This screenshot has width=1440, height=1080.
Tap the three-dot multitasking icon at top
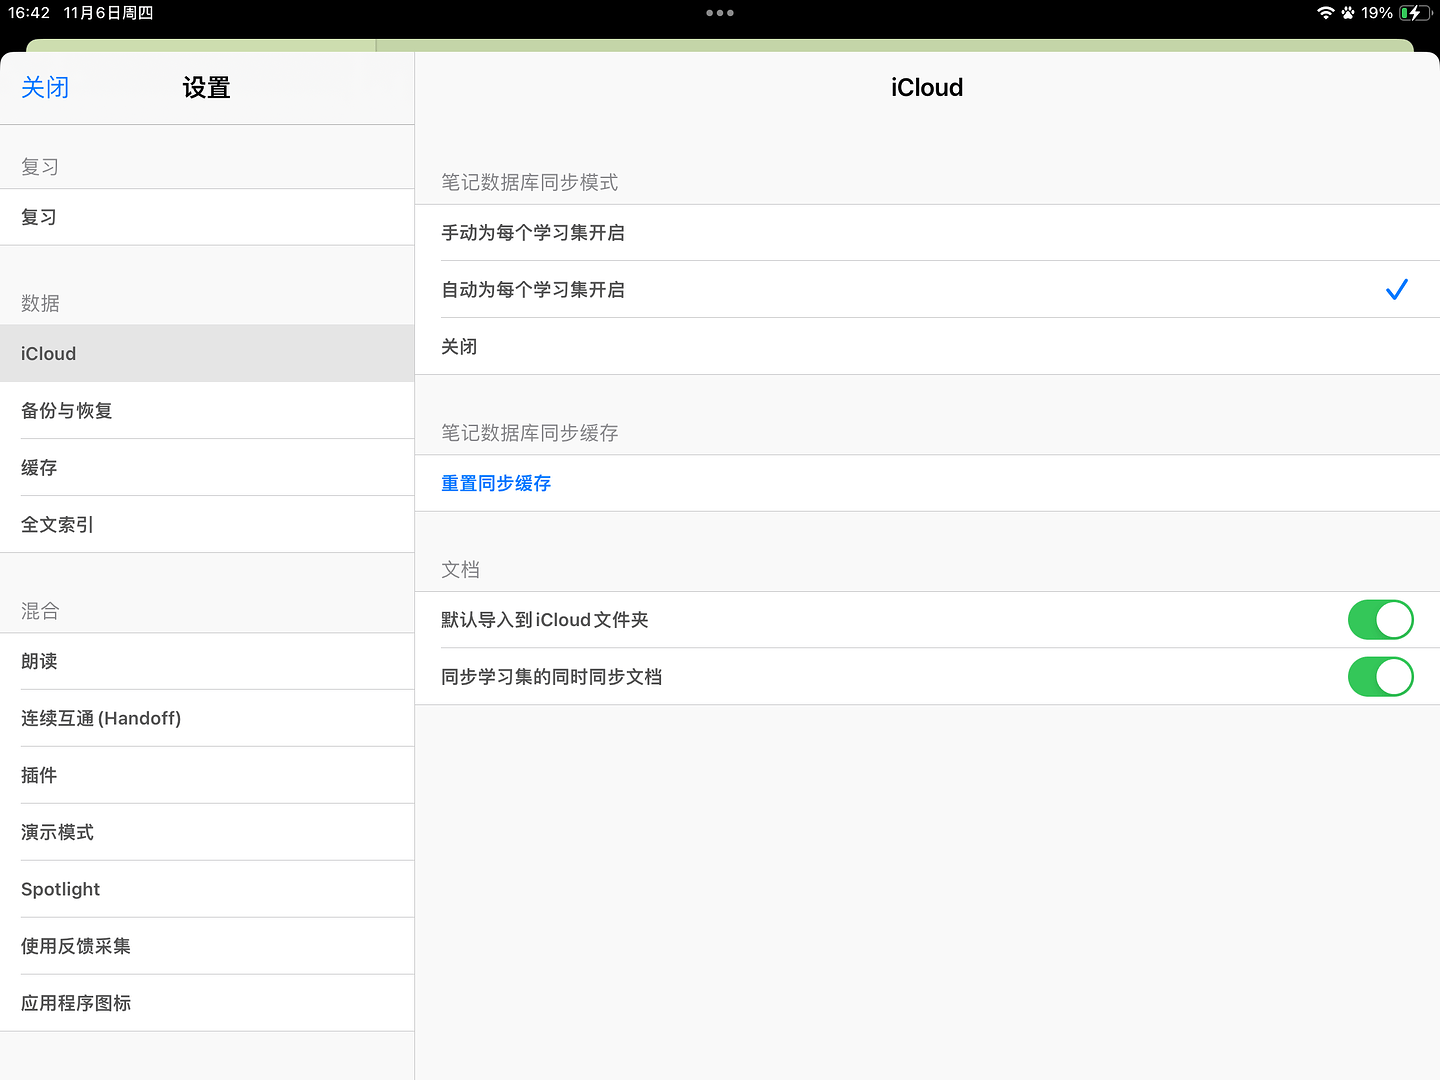[720, 13]
